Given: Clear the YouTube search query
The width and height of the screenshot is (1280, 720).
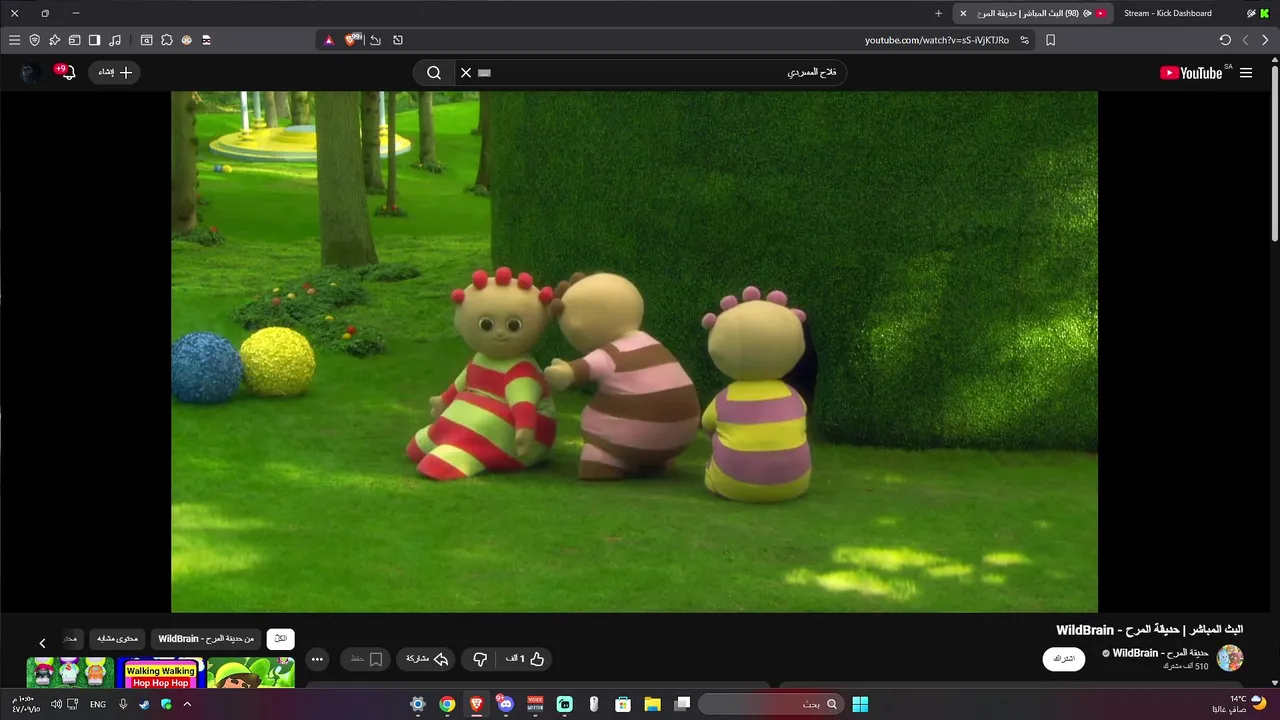Looking at the screenshot, I should pyautogui.click(x=465, y=72).
